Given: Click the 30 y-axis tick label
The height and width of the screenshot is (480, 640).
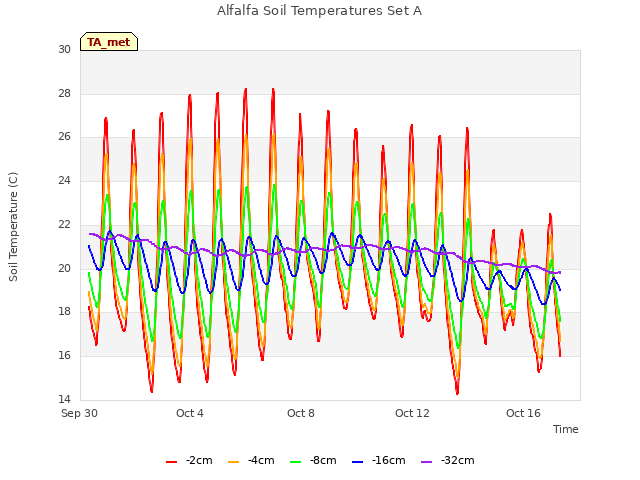Looking at the screenshot, I should (64, 50).
